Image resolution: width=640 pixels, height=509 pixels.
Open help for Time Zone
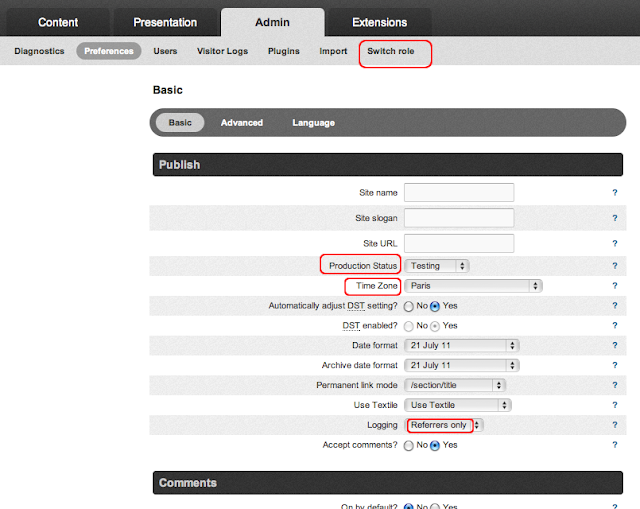(615, 286)
